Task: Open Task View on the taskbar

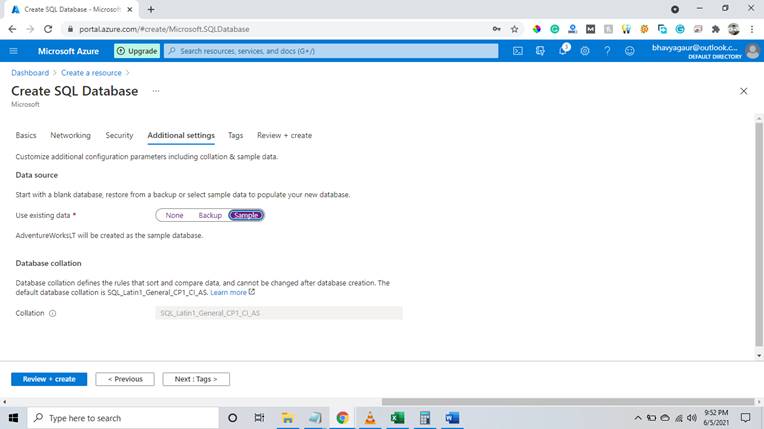Action: (x=259, y=418)
